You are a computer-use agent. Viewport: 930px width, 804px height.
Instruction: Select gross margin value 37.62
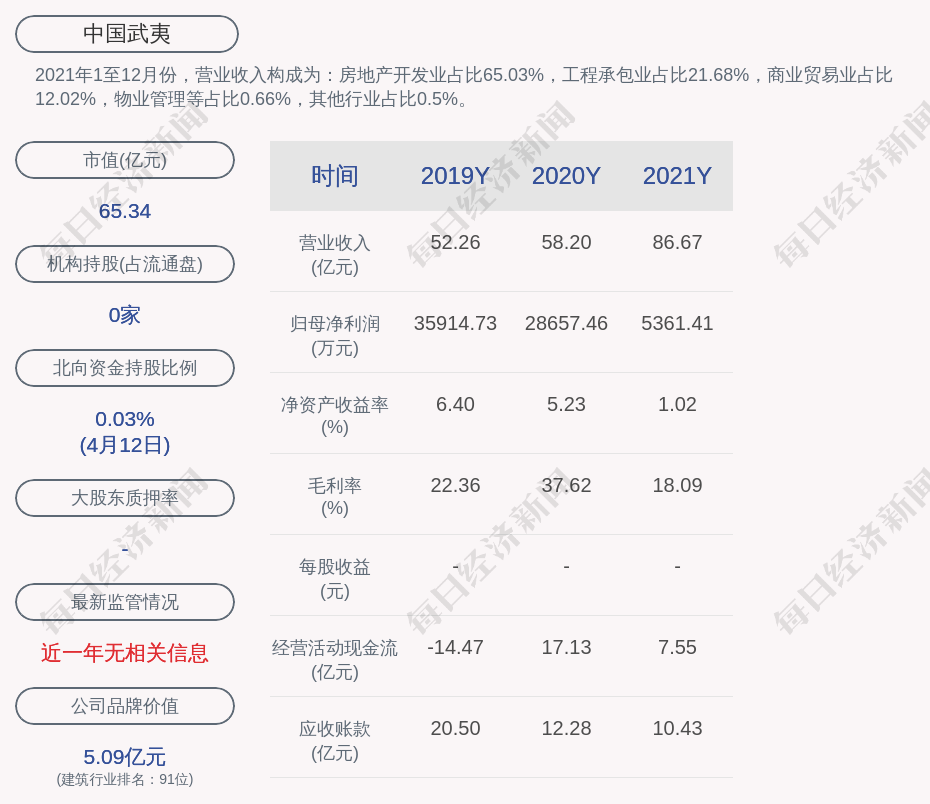566,486
